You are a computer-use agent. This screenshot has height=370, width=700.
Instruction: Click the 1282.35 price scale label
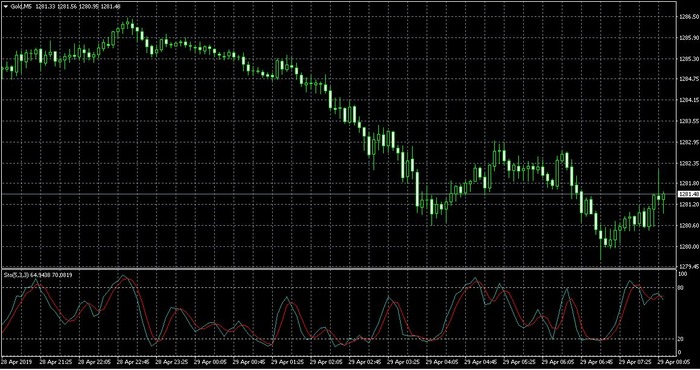pos(688,163)
